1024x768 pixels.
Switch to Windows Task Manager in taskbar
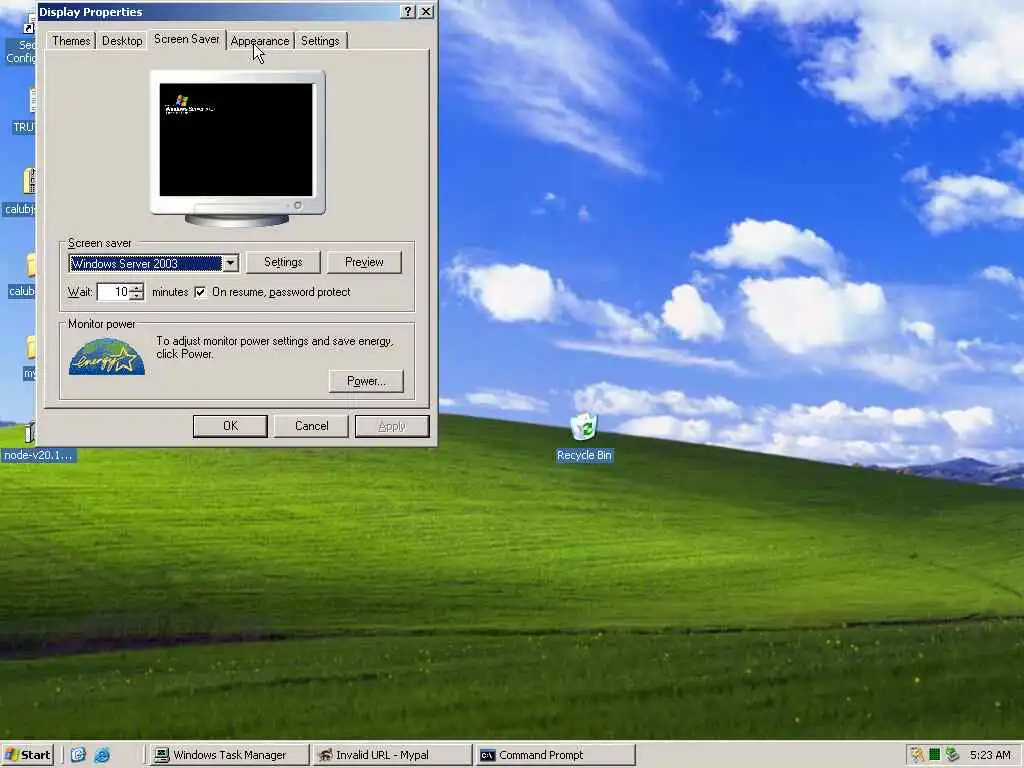point(229,755)
